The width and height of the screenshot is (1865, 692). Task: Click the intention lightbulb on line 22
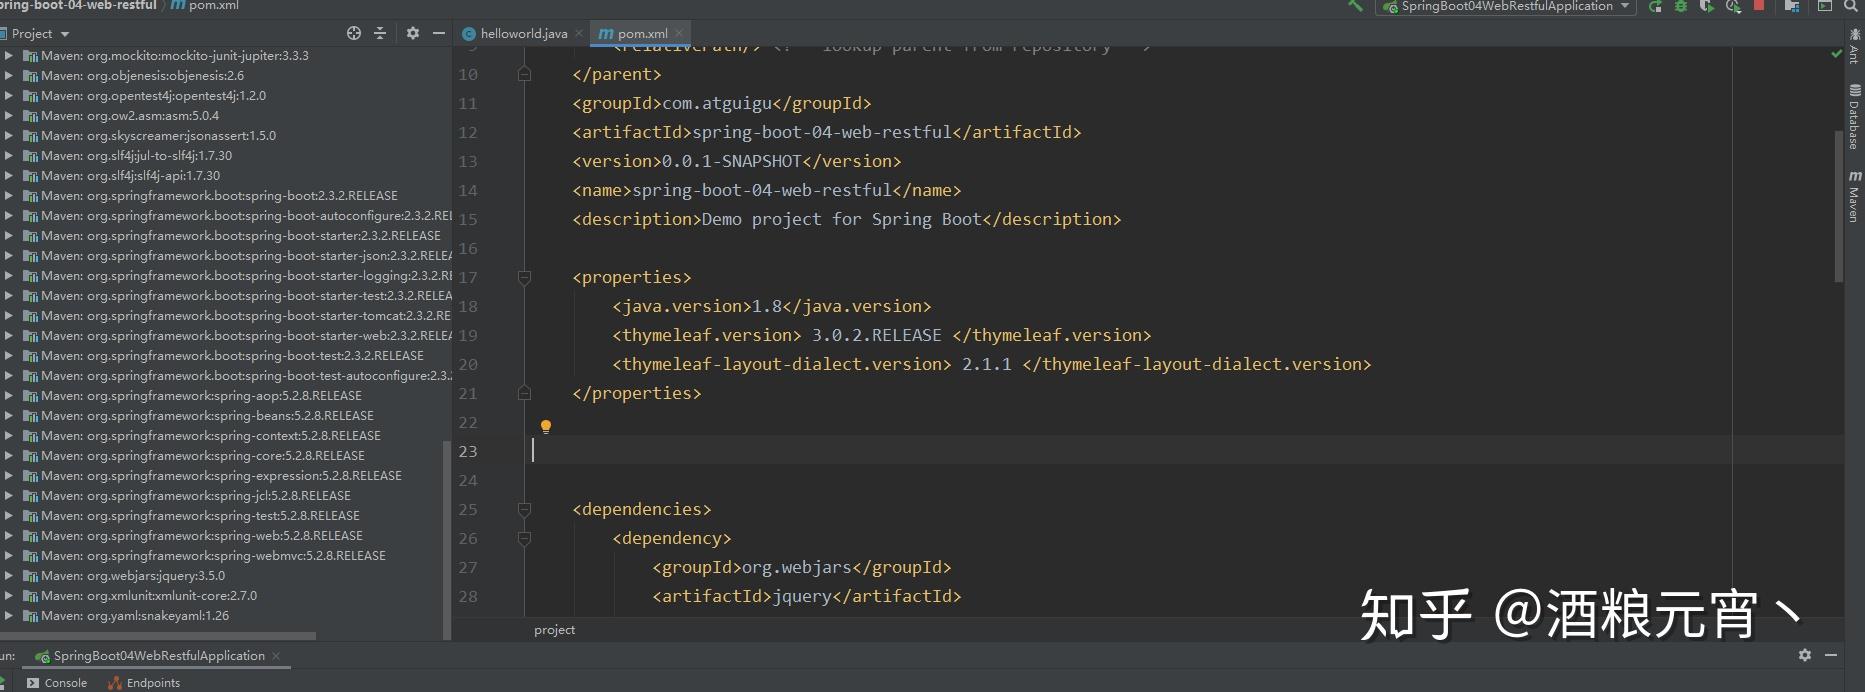click(x=546, y=426)
